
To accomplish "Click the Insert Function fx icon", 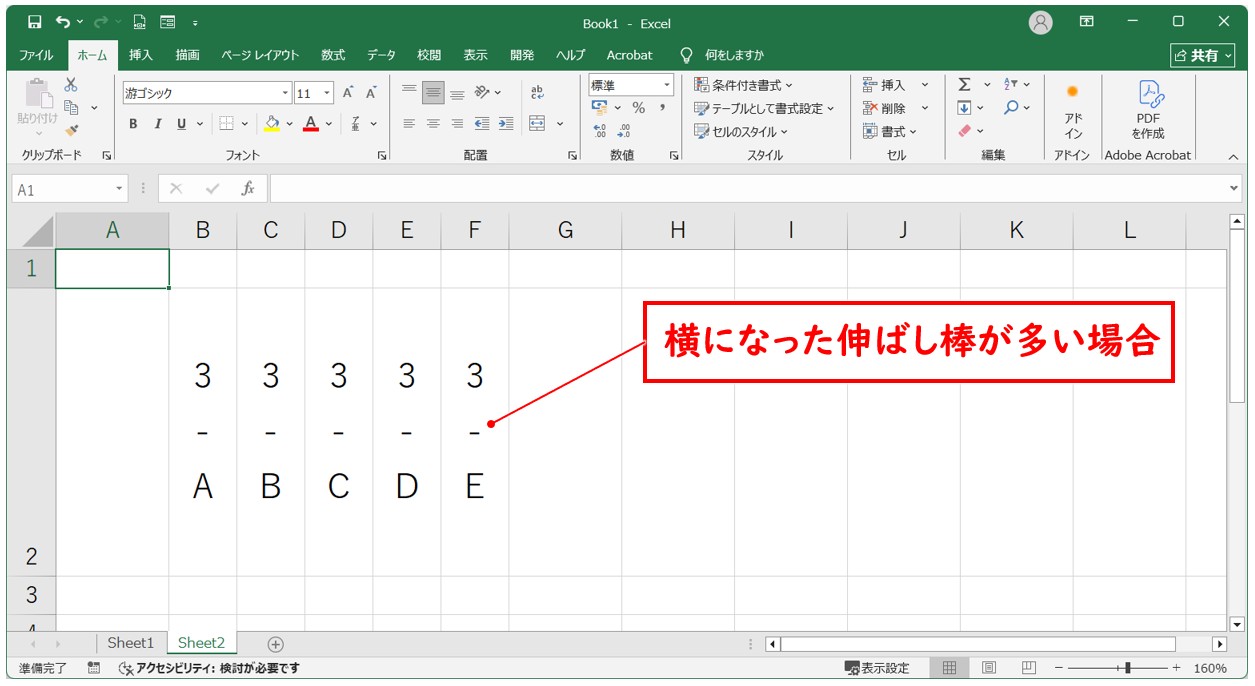I will 248,188.
